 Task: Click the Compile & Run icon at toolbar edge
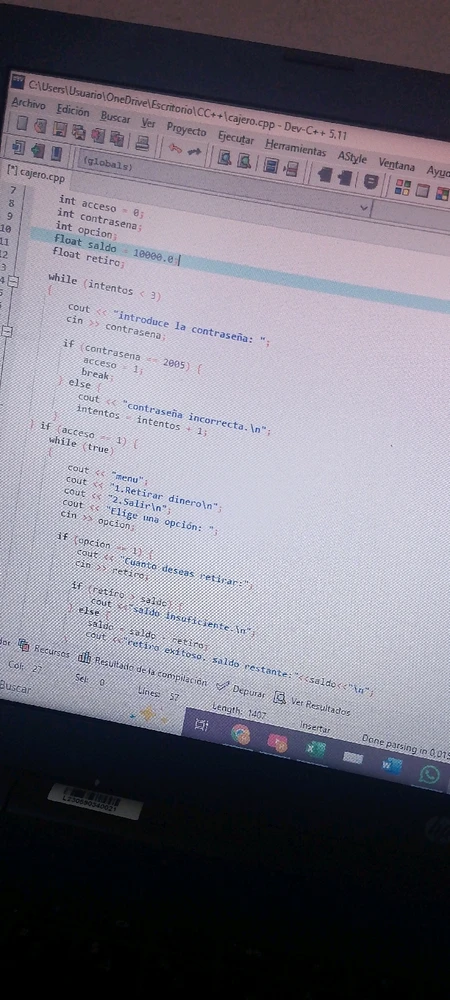click(442, 193)
